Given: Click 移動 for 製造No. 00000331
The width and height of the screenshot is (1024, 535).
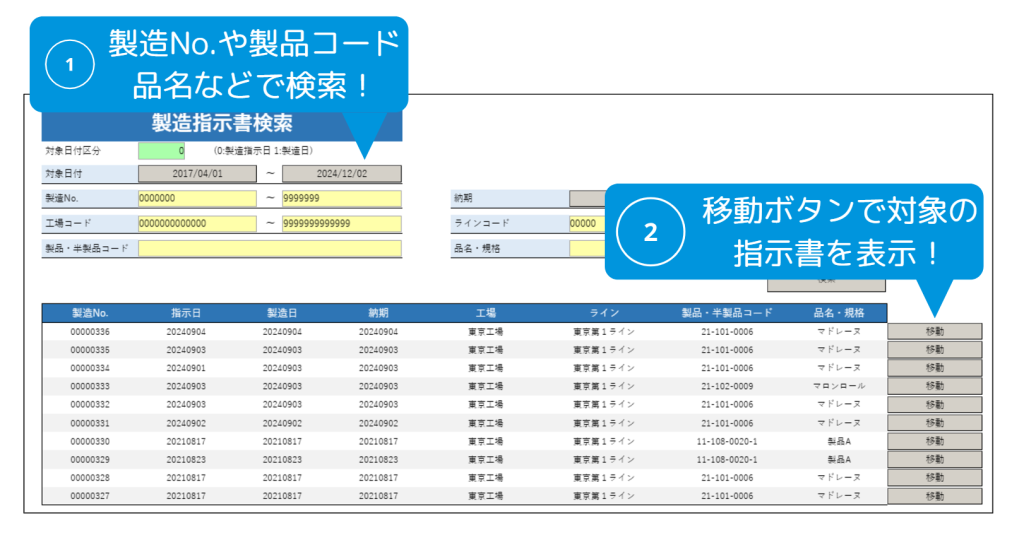Looking at the screenshot, I should click(x=934, y=423).
